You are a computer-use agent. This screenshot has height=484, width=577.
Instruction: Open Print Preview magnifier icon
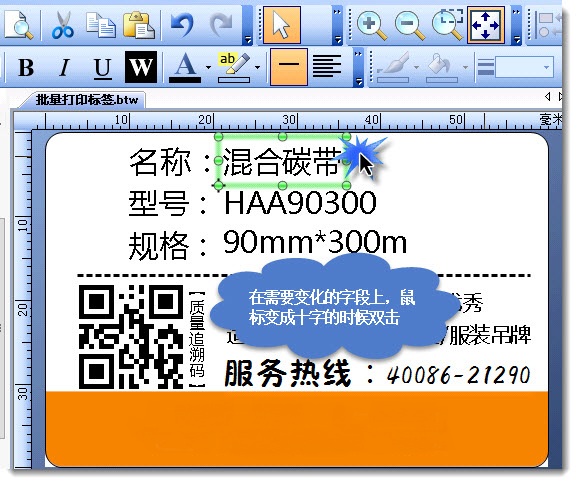pyautogui.click(x=18, y=25)
